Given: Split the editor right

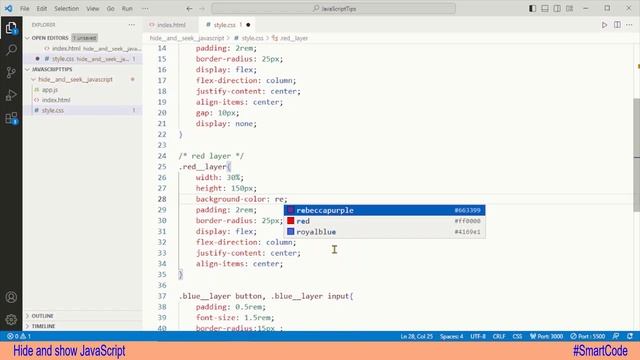Looking at the screenshot, I should 617,25.
